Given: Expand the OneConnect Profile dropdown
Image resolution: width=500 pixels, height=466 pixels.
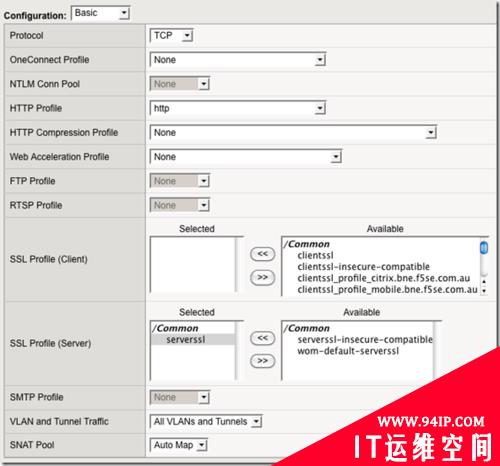Looking at the screenshot, I should (x=238, y=60).
